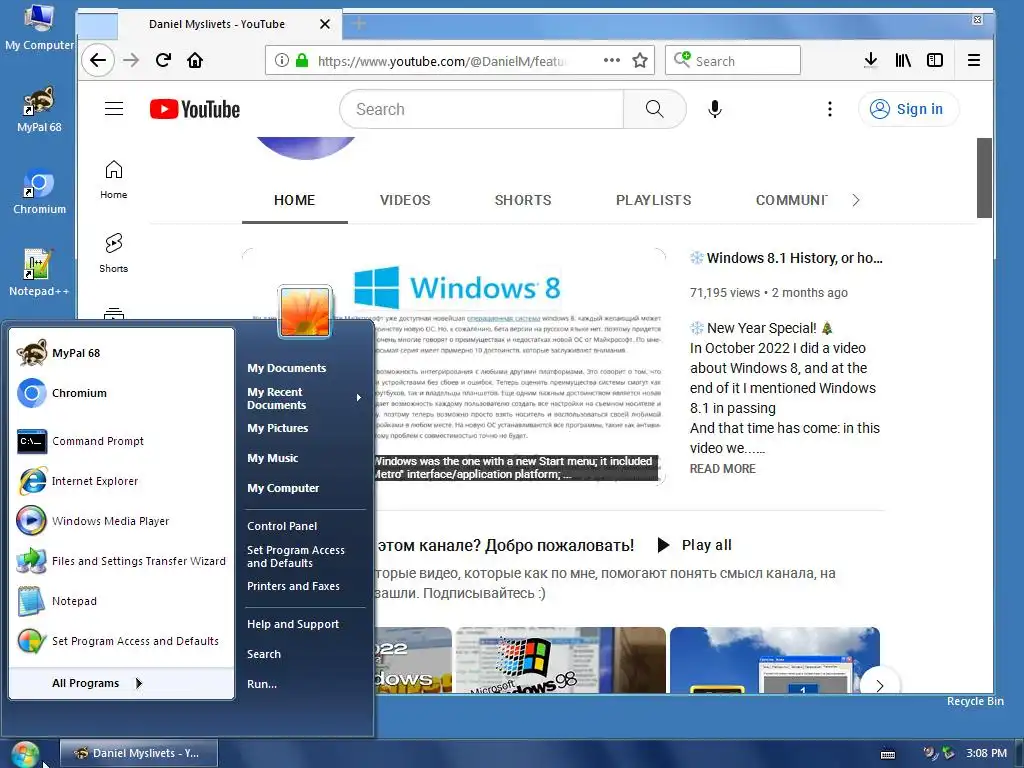
Task: Click the green padlock security icon
Action: pyautogui.click(x=302, y=61)
